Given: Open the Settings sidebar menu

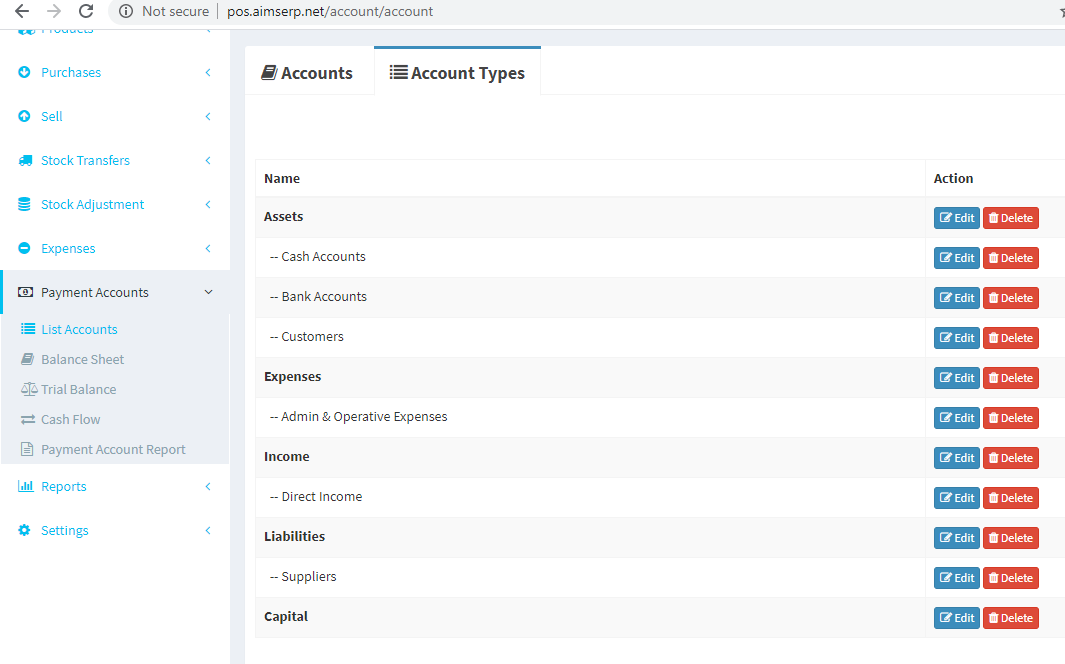Looking at the screenshot, I should [x=115, y=530].
